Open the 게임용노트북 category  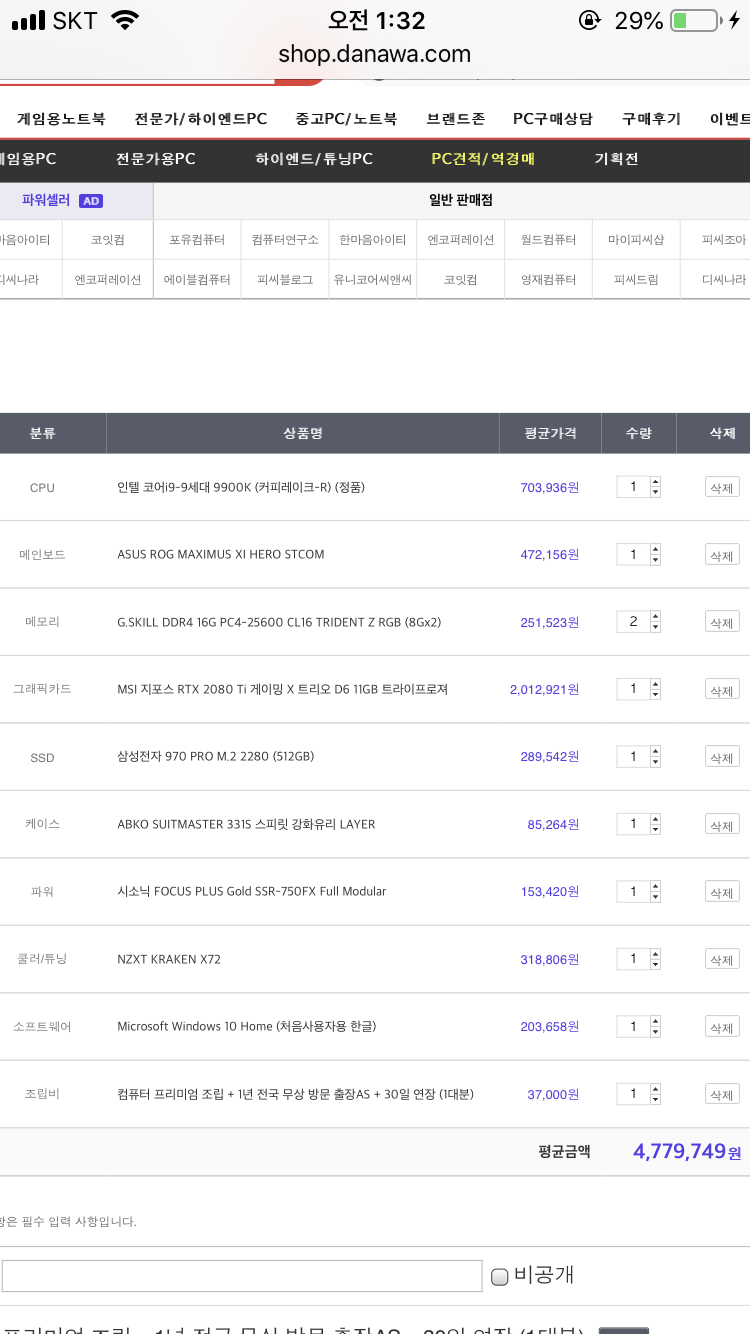60,118
